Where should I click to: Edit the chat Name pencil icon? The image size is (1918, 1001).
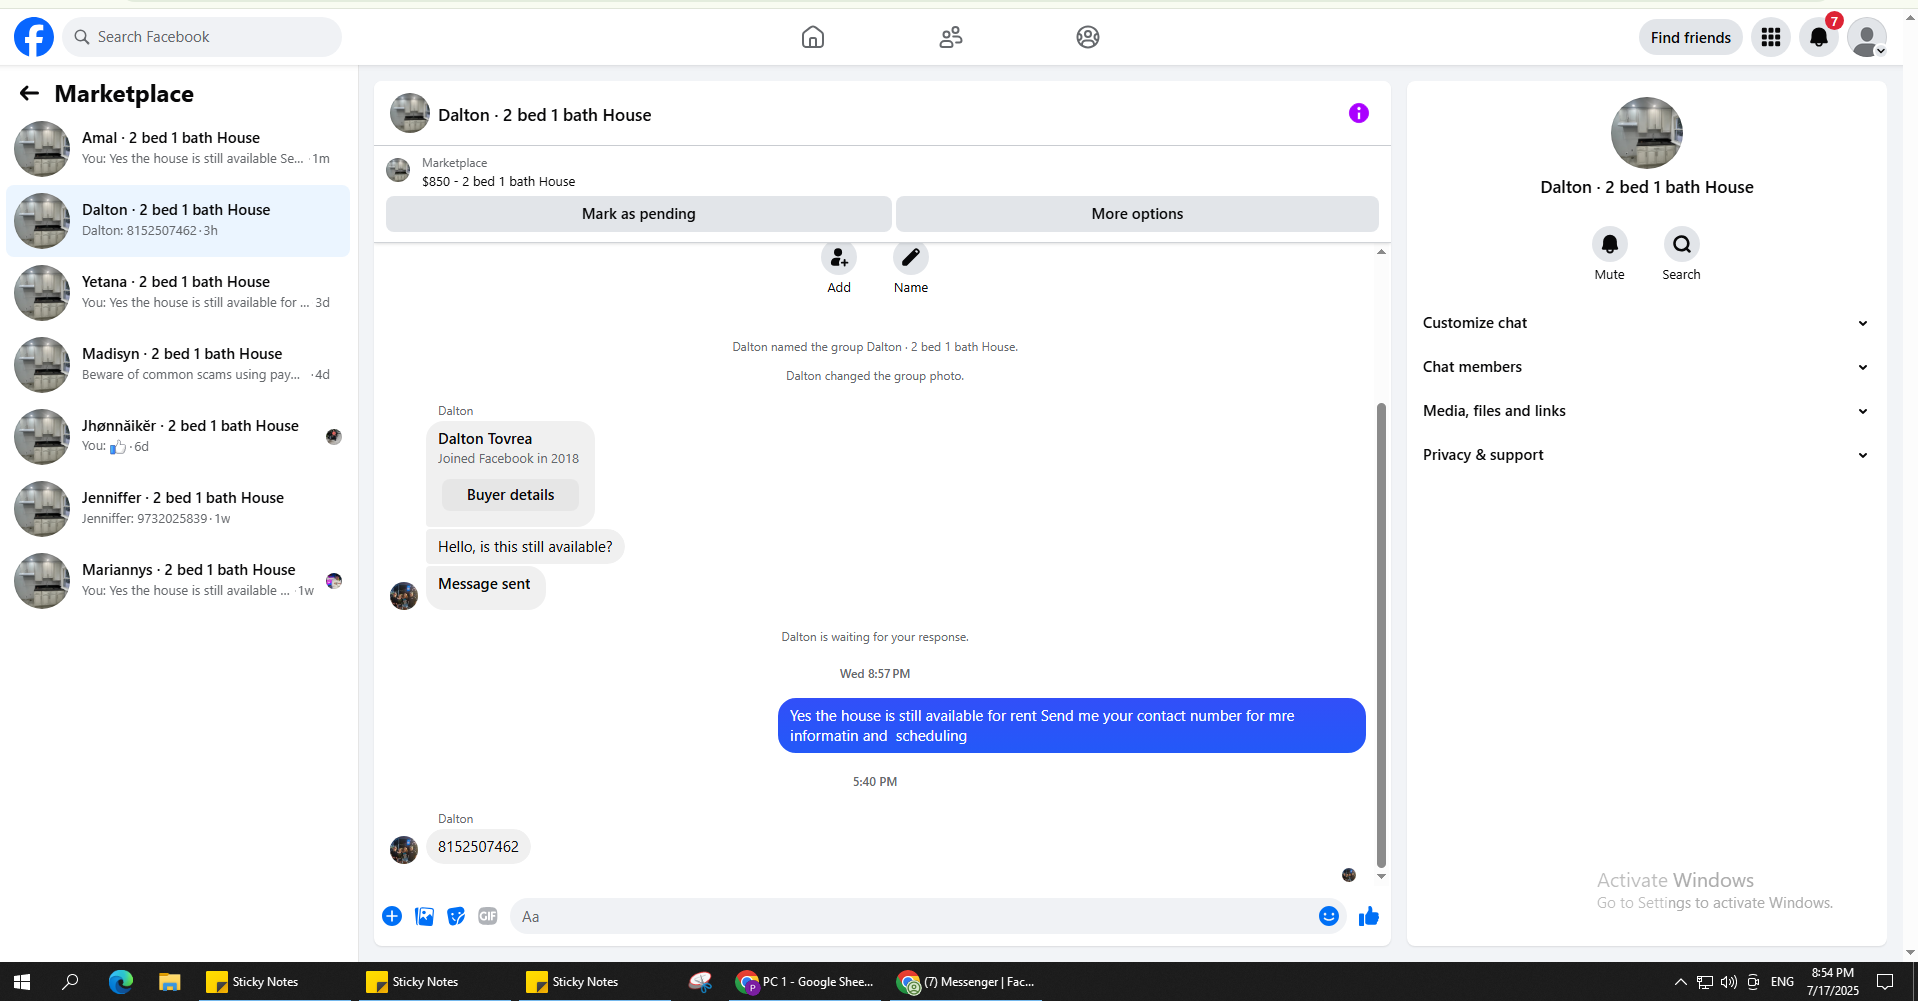[x=911, y=258]
